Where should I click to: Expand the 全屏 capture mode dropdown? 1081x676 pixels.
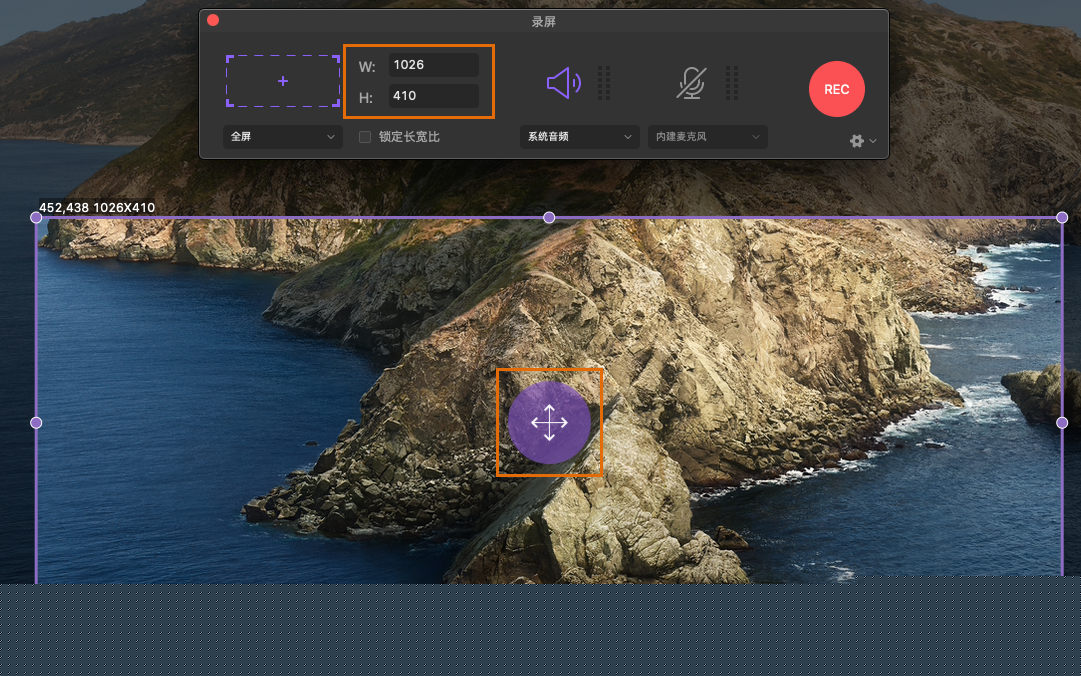pos(283,137)
